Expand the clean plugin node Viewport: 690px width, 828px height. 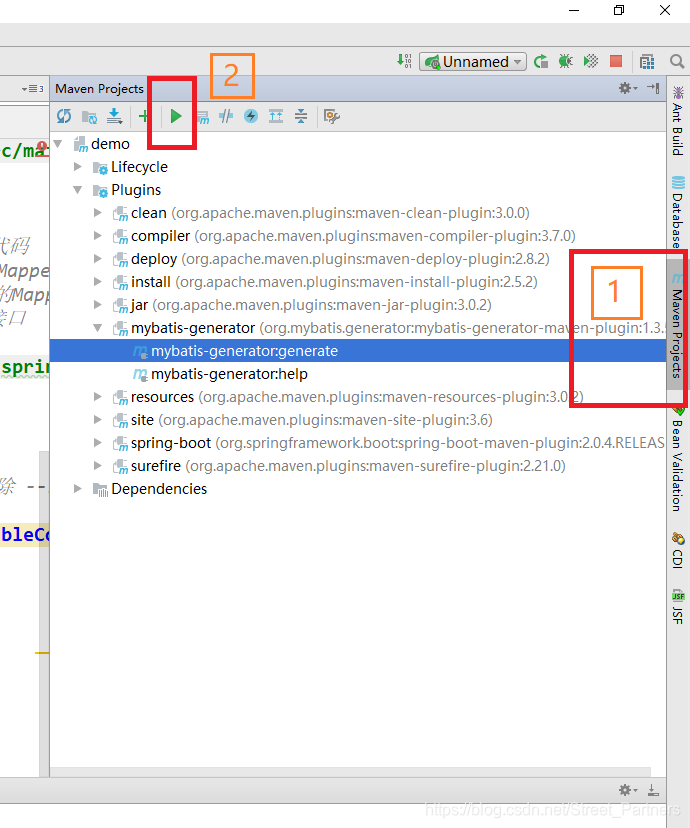click(98, 213)
